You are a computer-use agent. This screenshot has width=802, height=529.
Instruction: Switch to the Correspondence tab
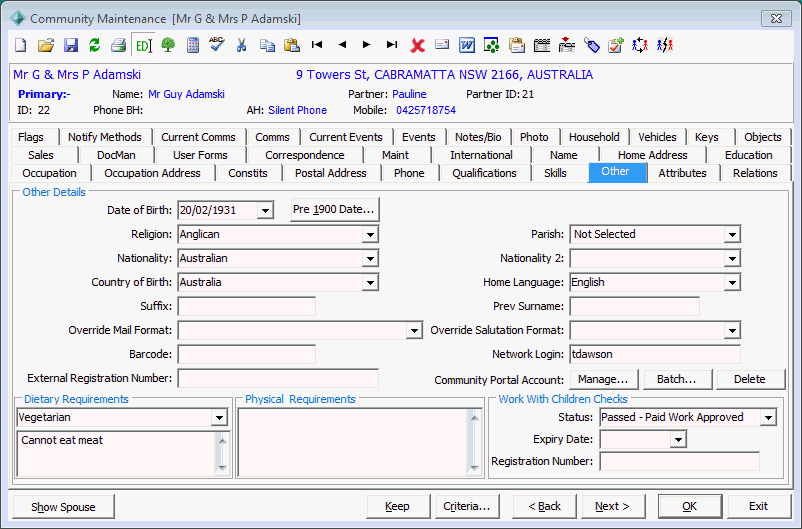305,155
